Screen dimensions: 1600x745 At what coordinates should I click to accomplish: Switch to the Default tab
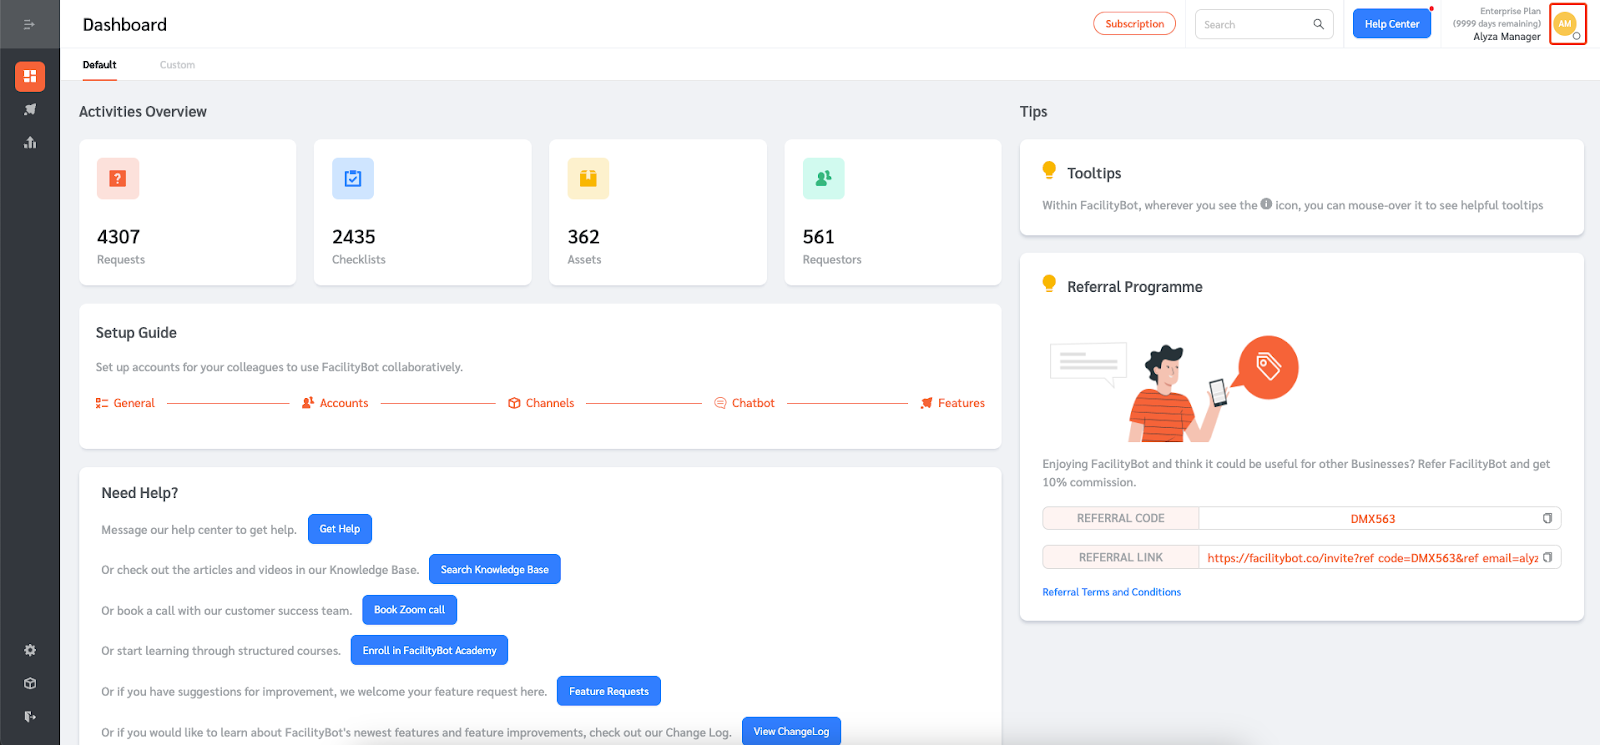99,65
